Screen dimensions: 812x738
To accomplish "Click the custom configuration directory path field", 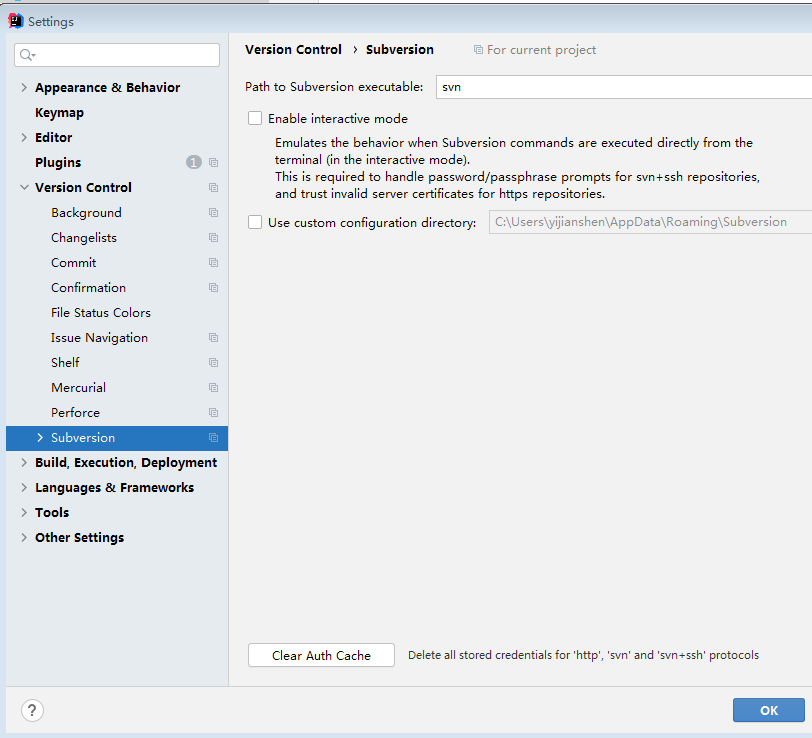I will (x=650, y=222).
